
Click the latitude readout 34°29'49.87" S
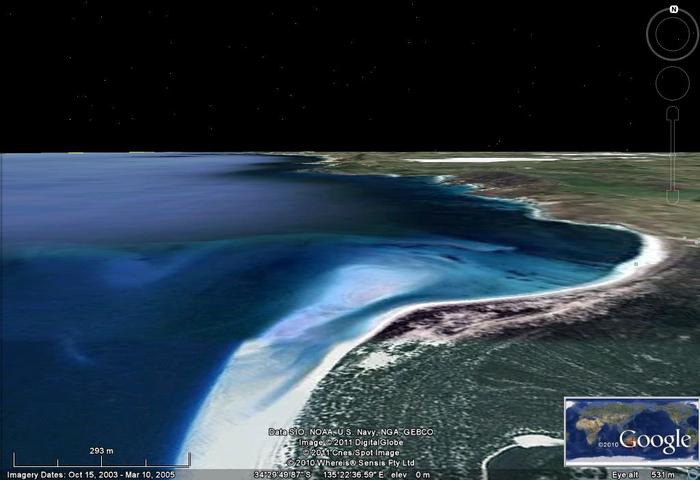tap(286, 474)
